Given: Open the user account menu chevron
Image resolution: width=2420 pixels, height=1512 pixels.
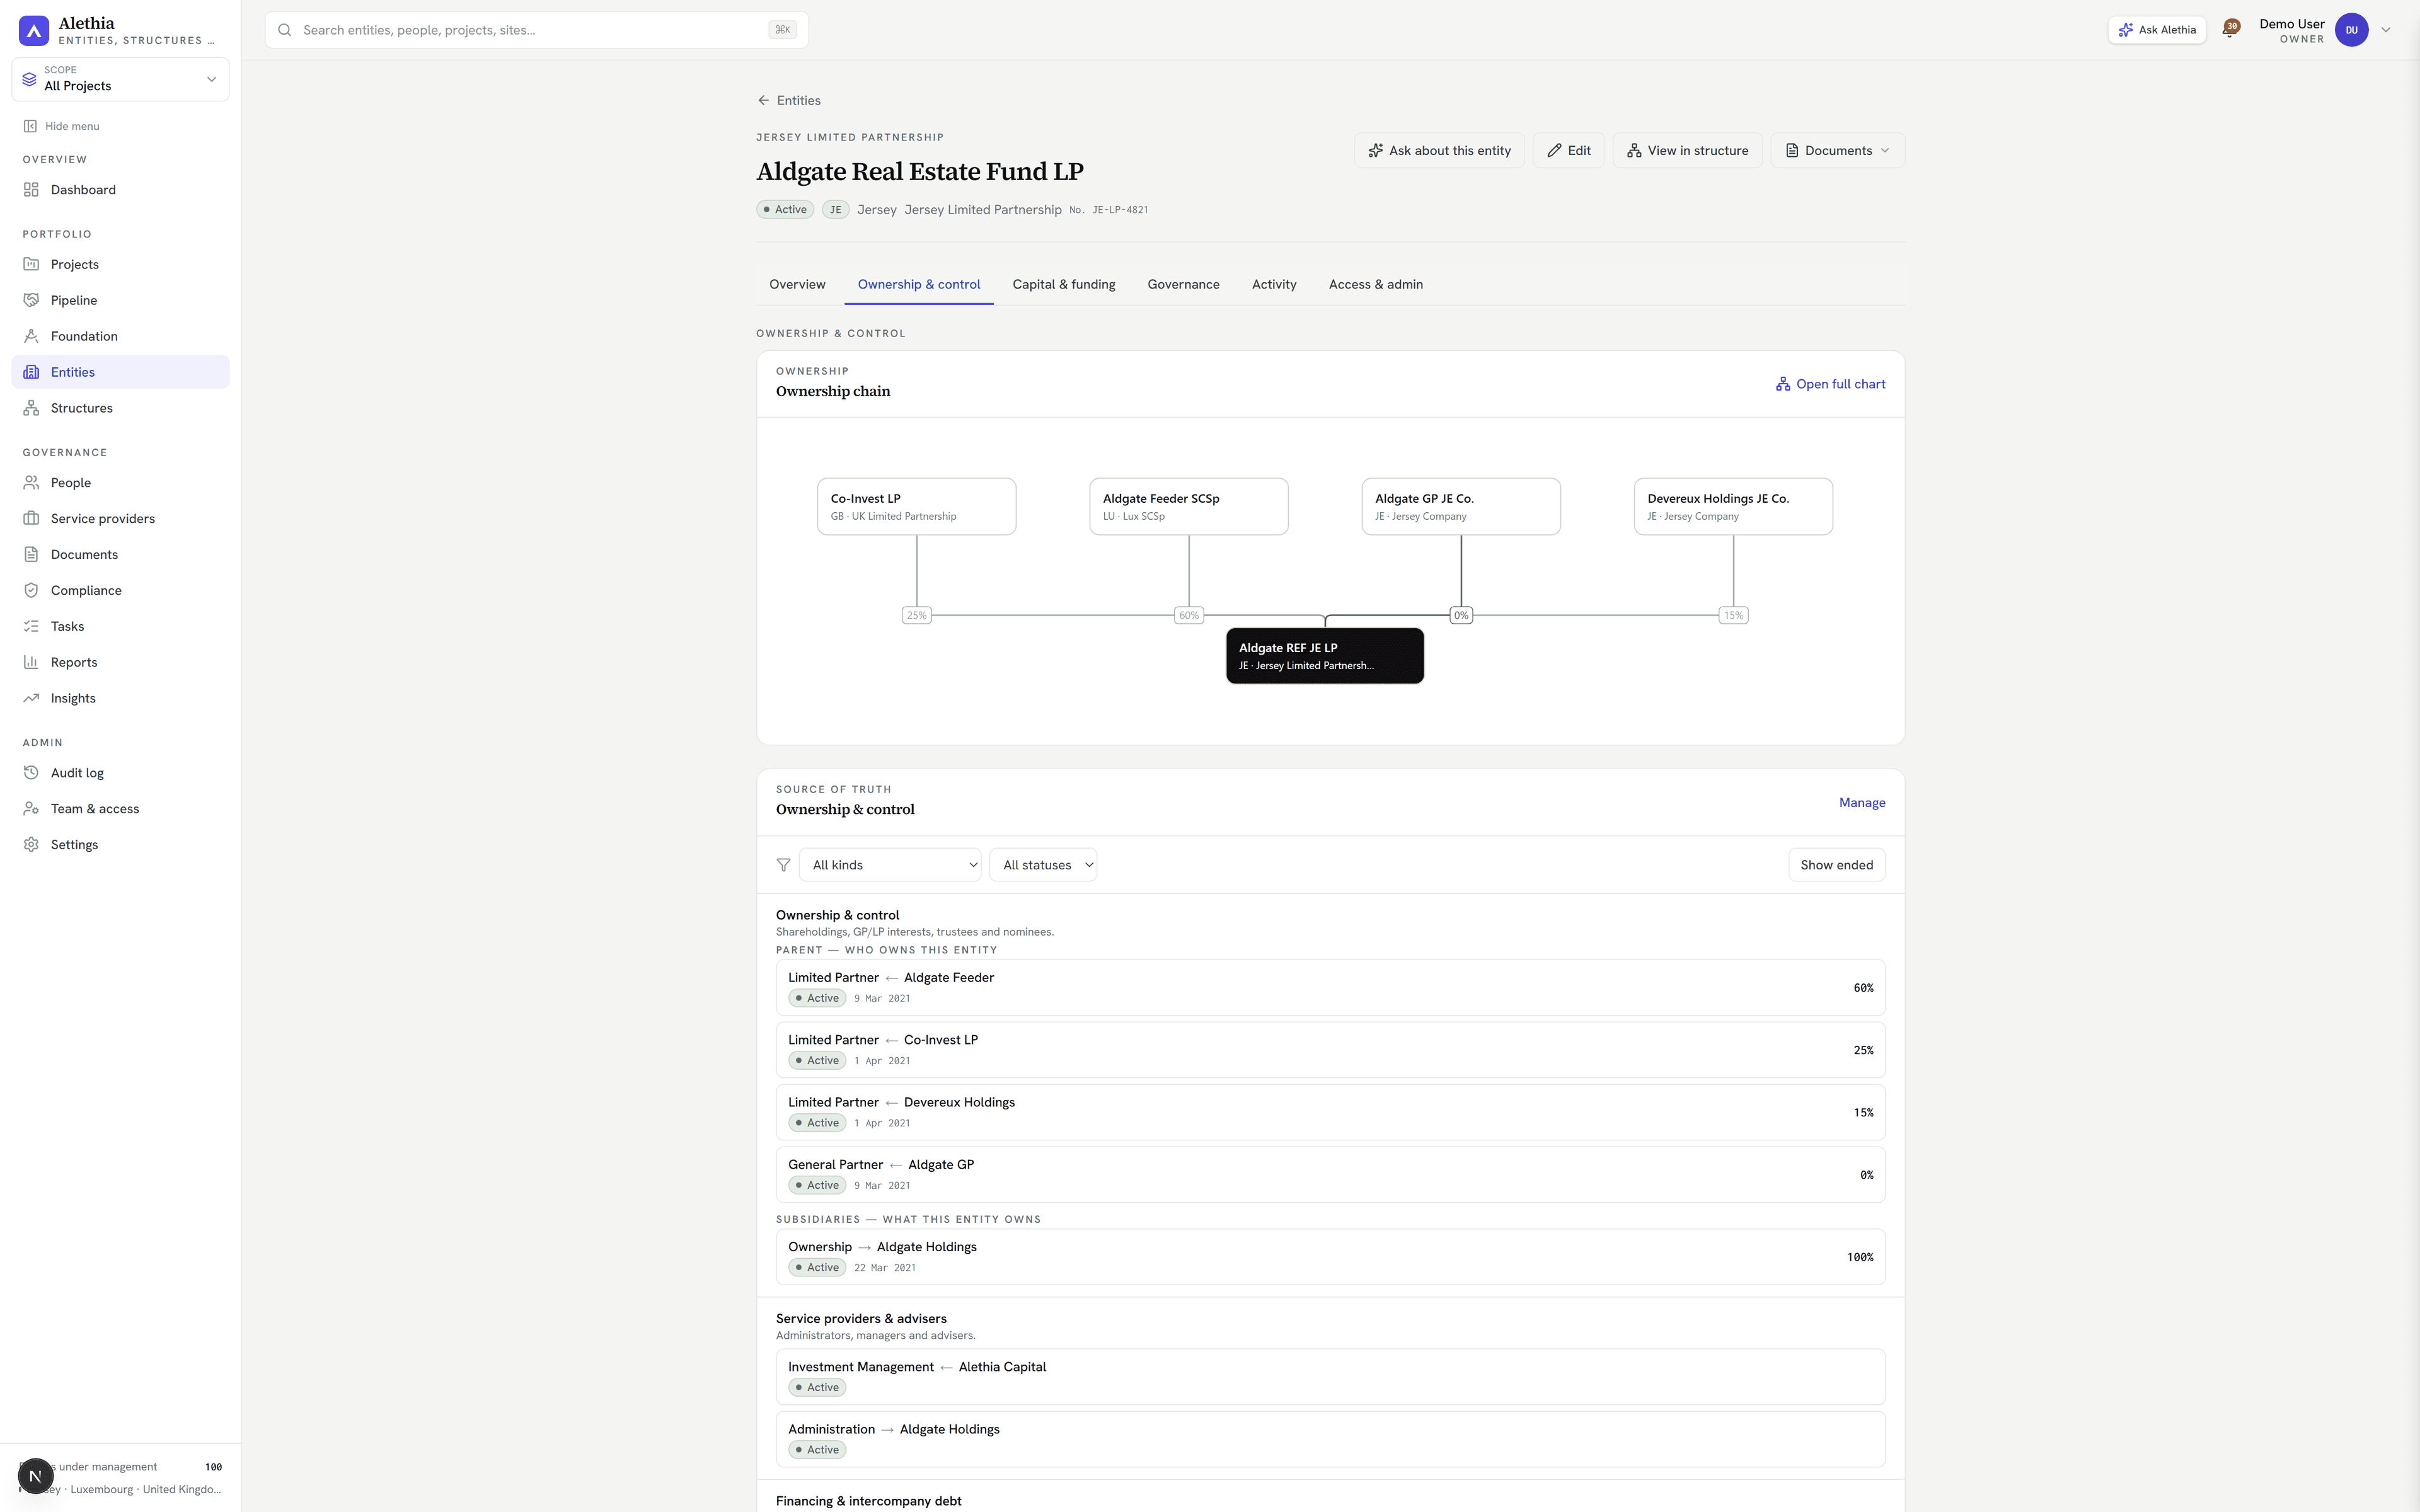Looking at the screenshot, I should click(x=2386, y=30).
